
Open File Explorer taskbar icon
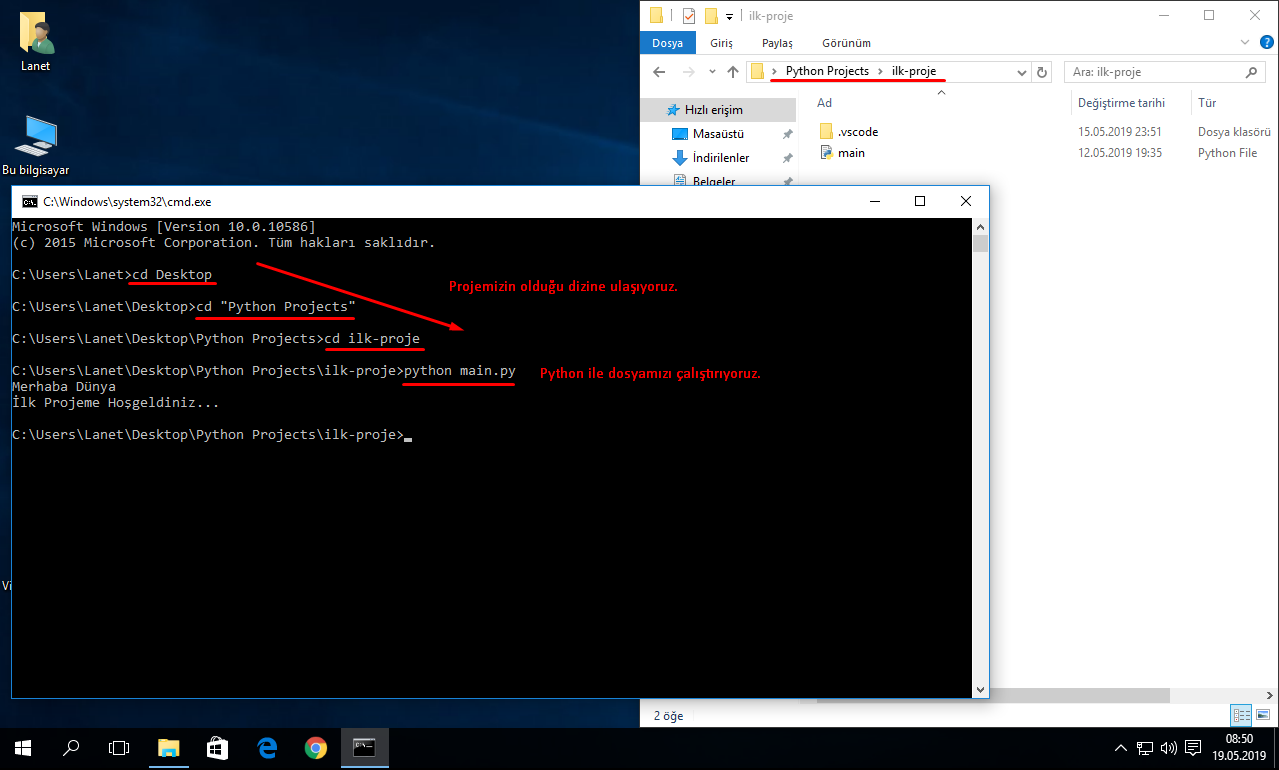[x=169, y=748]
